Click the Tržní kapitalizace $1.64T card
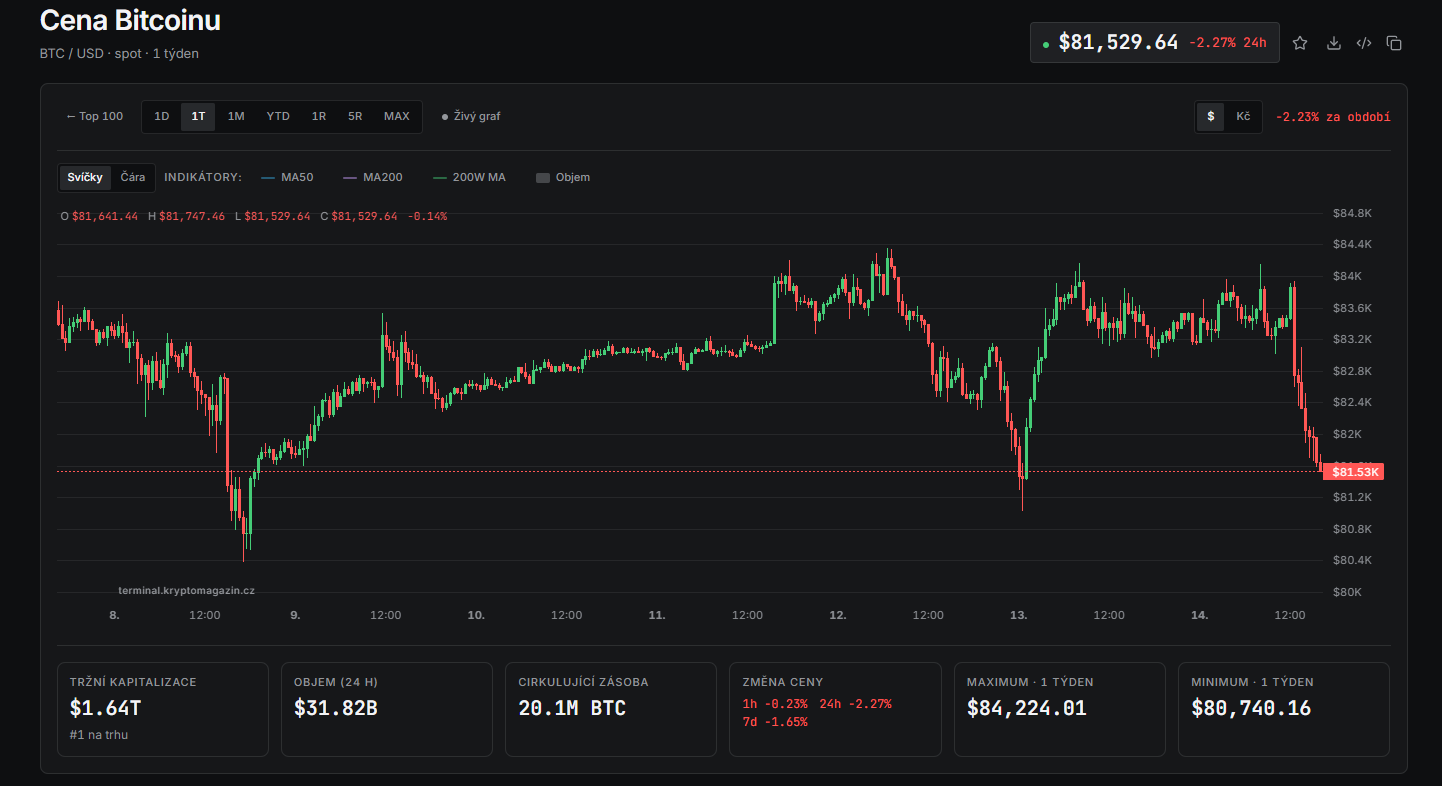 click(163, 709)
